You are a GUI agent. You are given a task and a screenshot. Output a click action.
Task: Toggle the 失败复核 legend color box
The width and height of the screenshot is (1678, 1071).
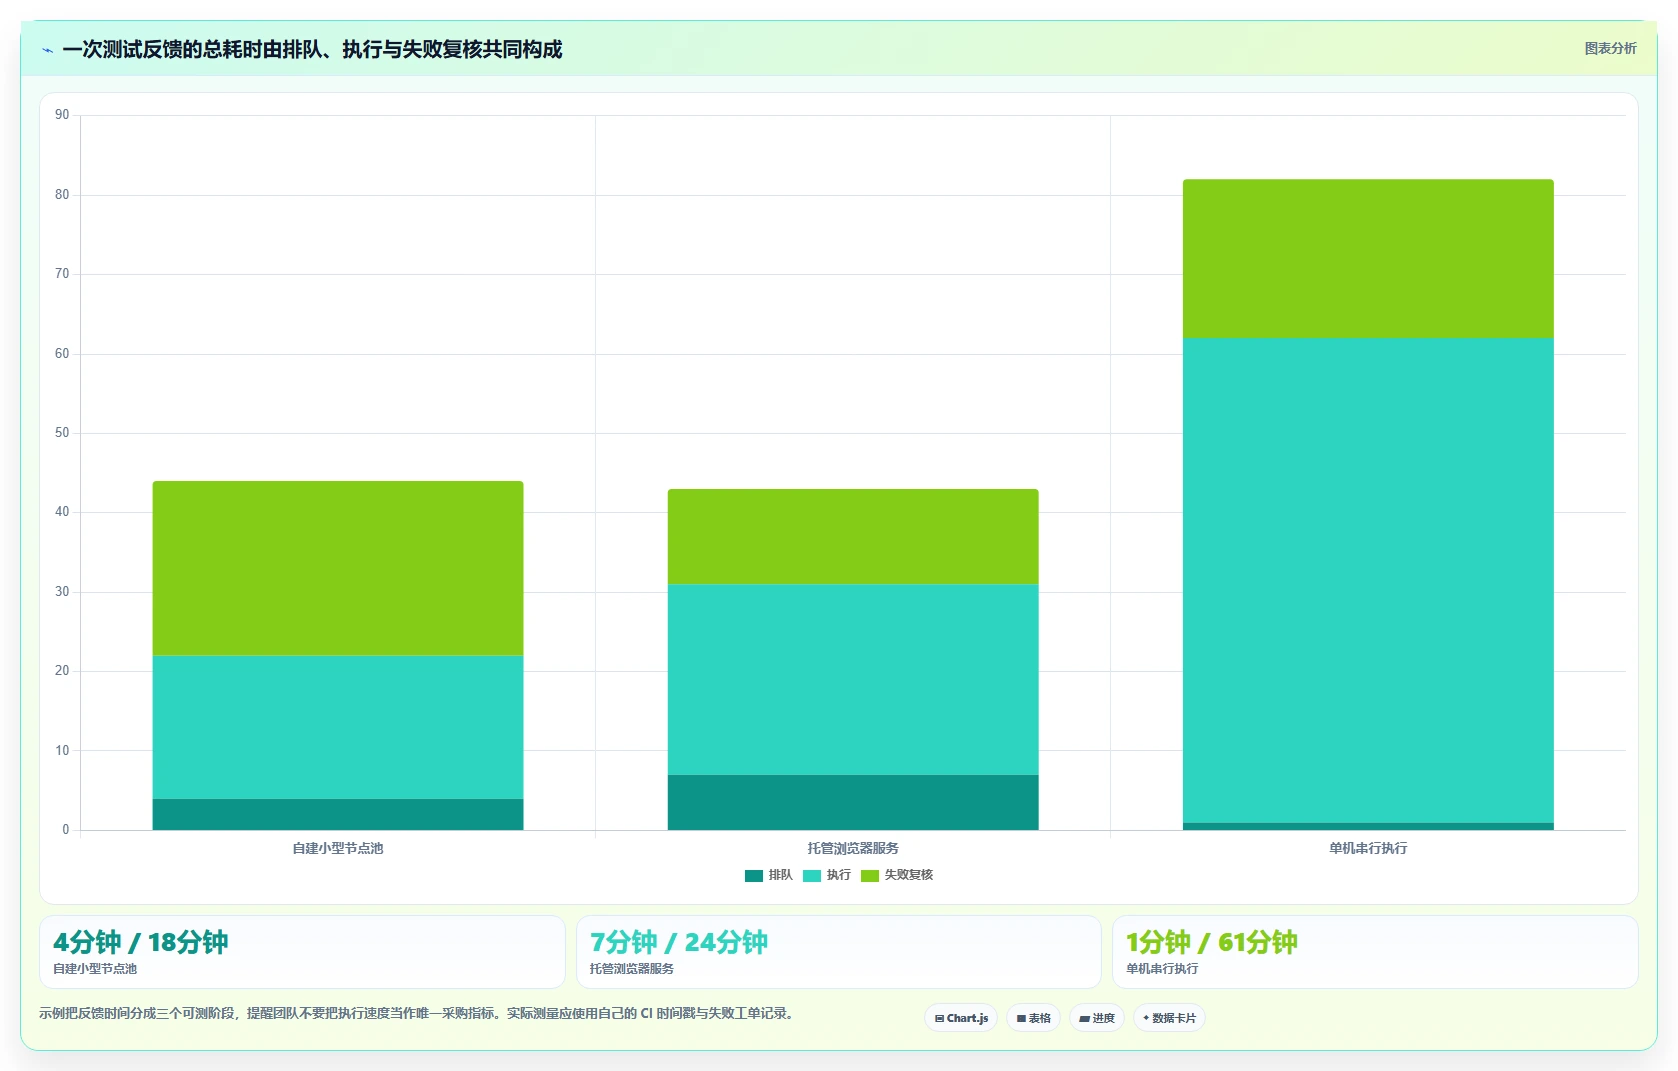click(869, 876)
